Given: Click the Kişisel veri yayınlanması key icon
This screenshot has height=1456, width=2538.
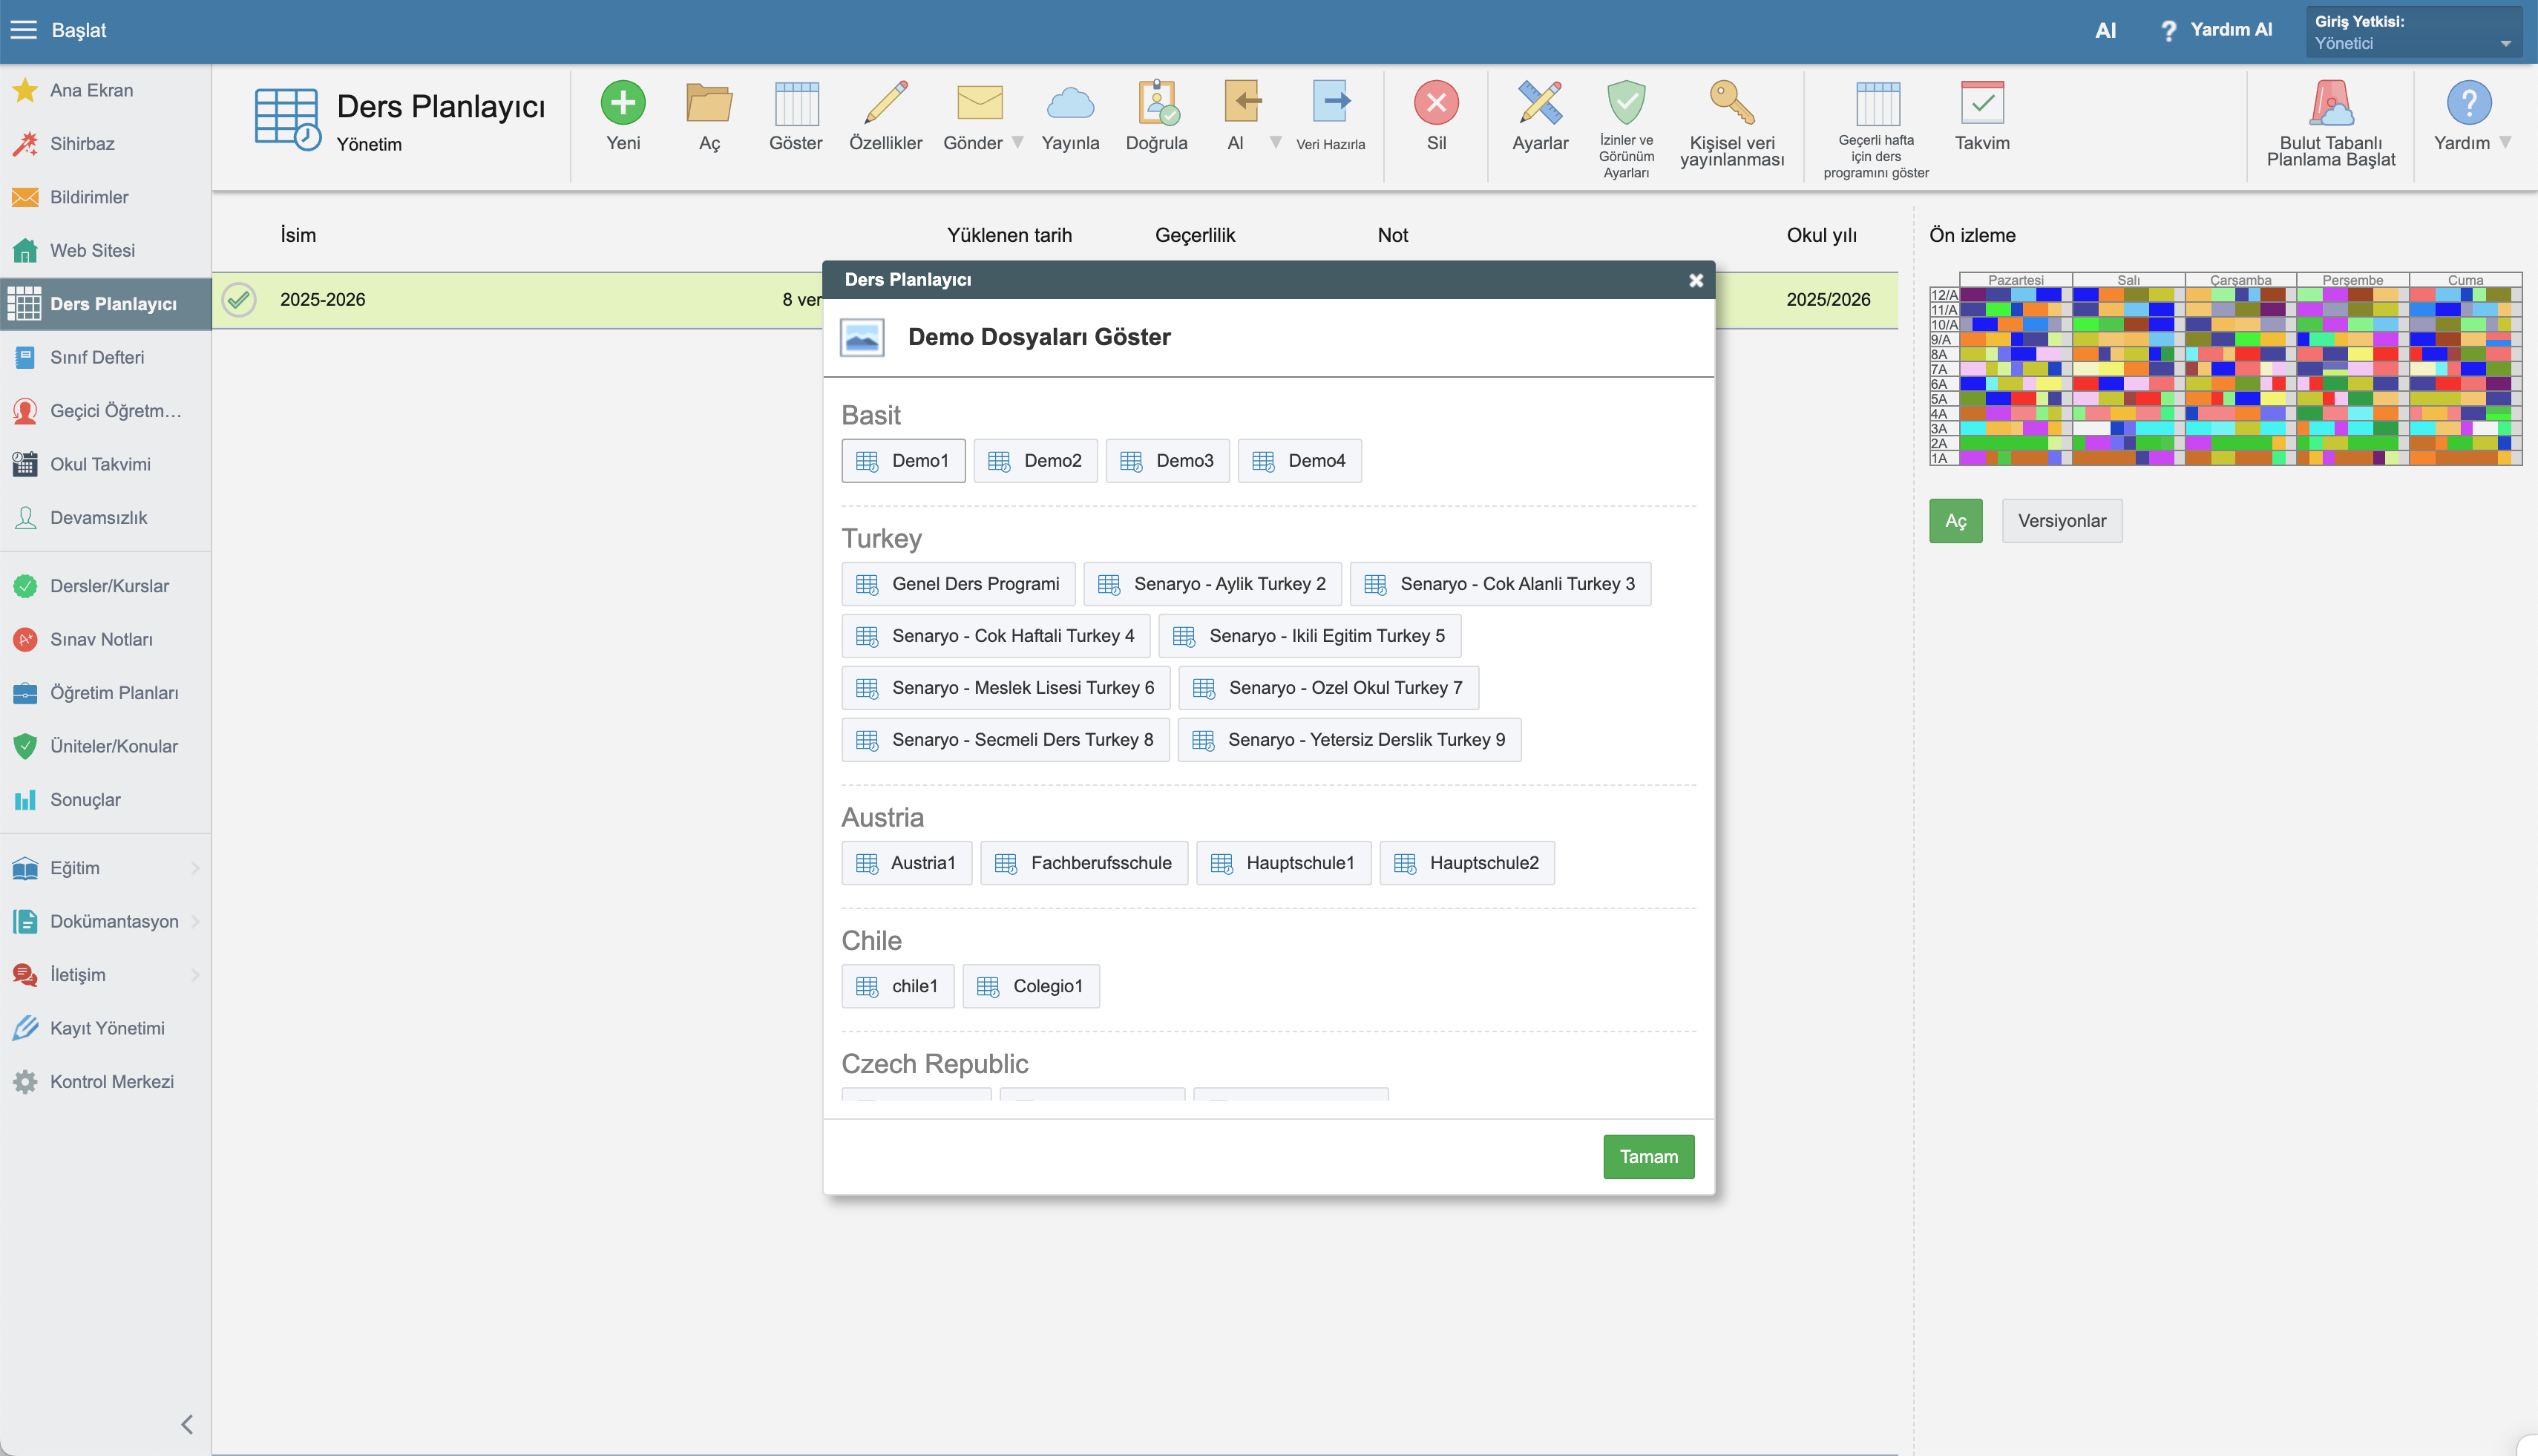Looking at the screenshot, I should tap(1732, 102).
